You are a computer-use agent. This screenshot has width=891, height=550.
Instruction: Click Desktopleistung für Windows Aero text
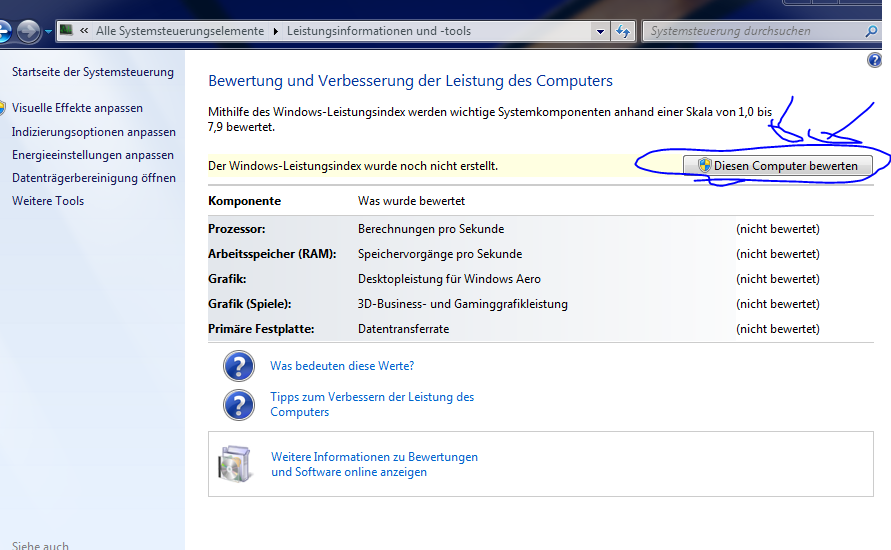449,279
